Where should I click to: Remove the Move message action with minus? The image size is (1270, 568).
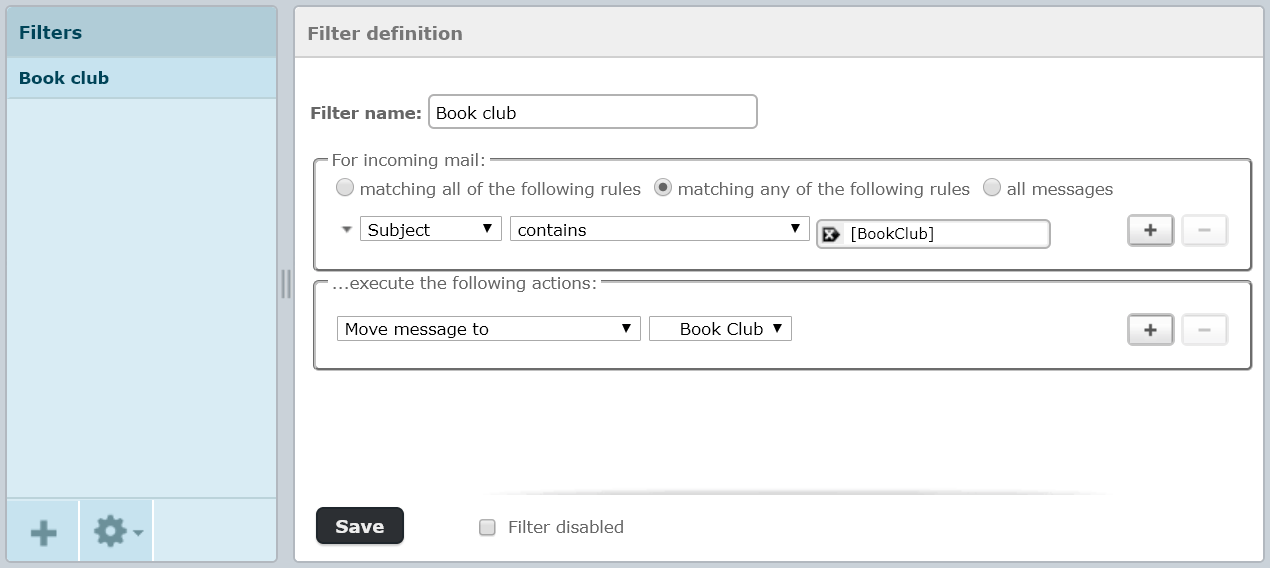(1204, 329)
